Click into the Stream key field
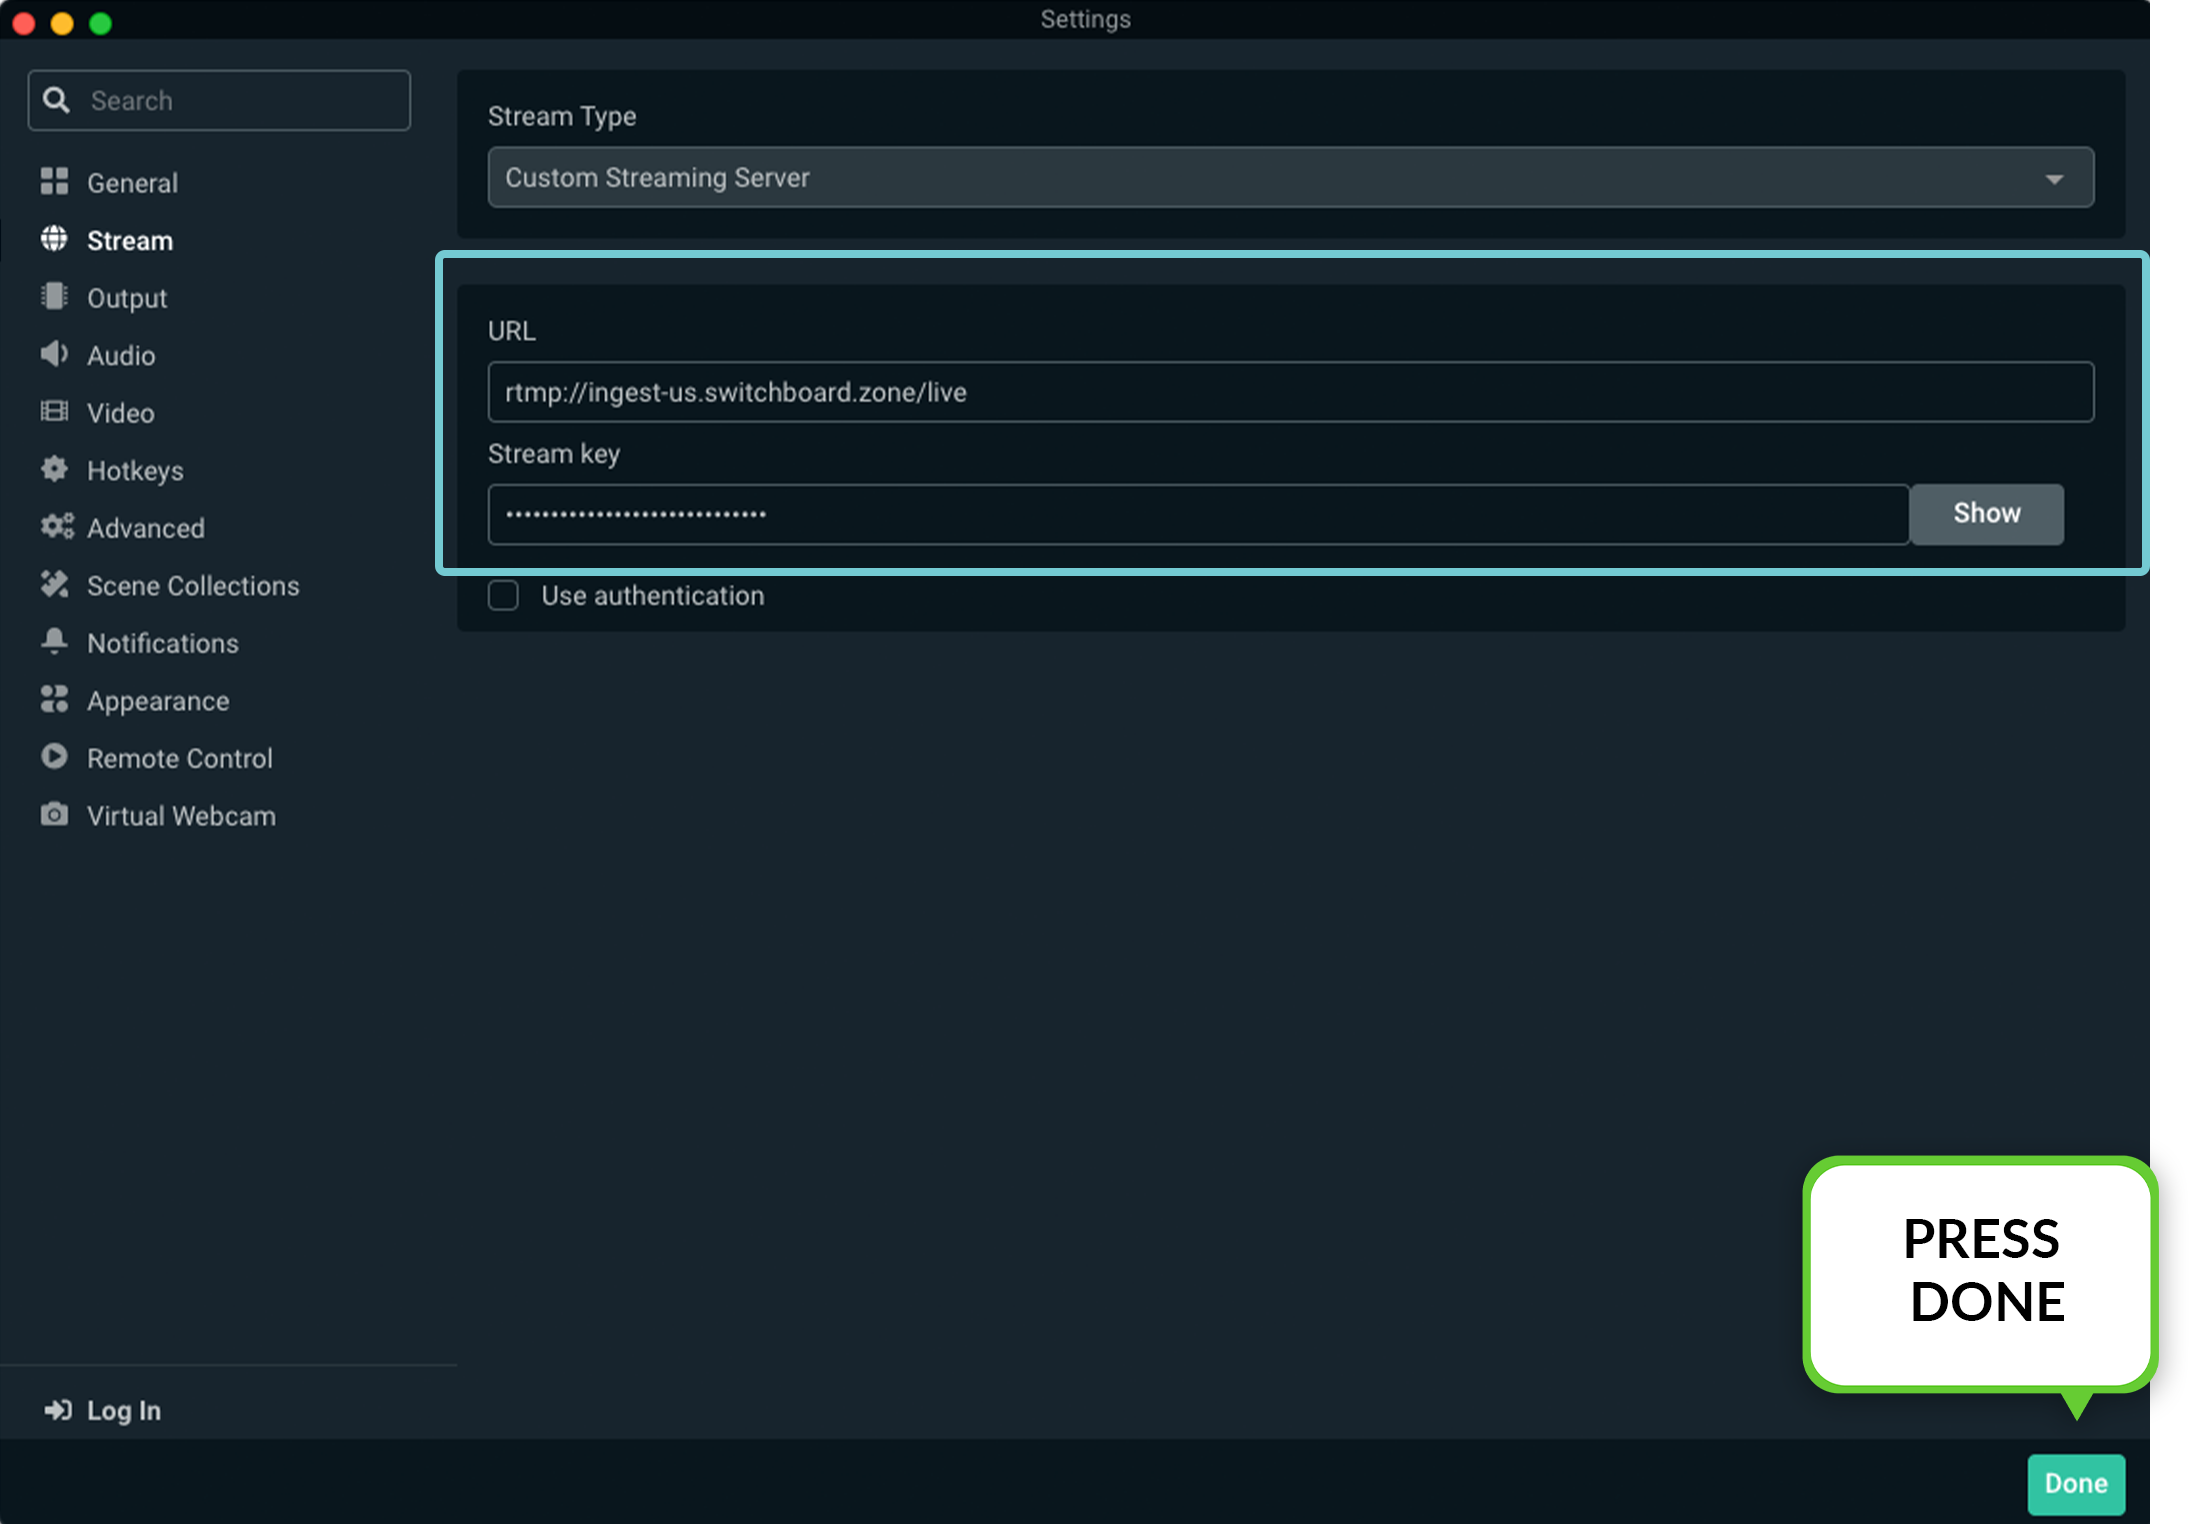This screenshot has width=2189, height=1524. pos(1198,514)
